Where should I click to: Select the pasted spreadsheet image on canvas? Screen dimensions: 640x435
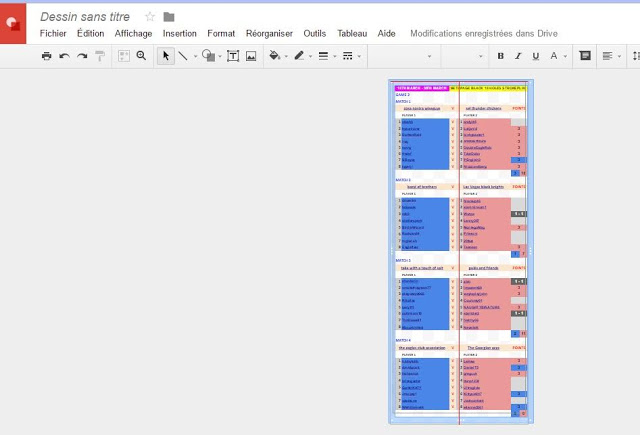pyautogui.click(x=461, y=252)
